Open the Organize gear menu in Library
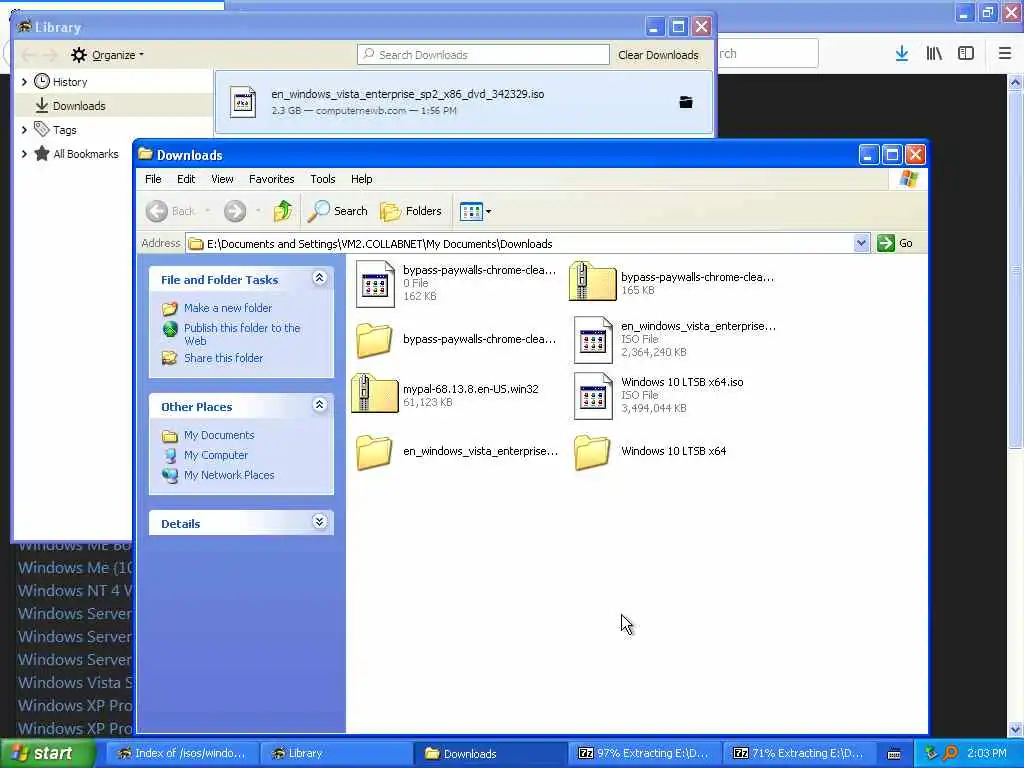 pos(107,55)
